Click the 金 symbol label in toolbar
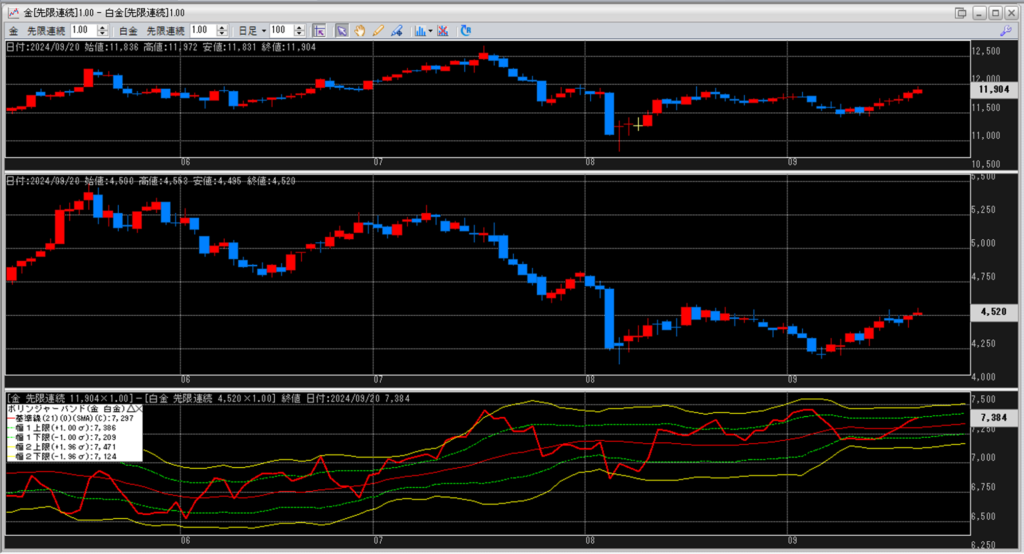The height and width of the screenshot is (554, 1024). [14, 31]
